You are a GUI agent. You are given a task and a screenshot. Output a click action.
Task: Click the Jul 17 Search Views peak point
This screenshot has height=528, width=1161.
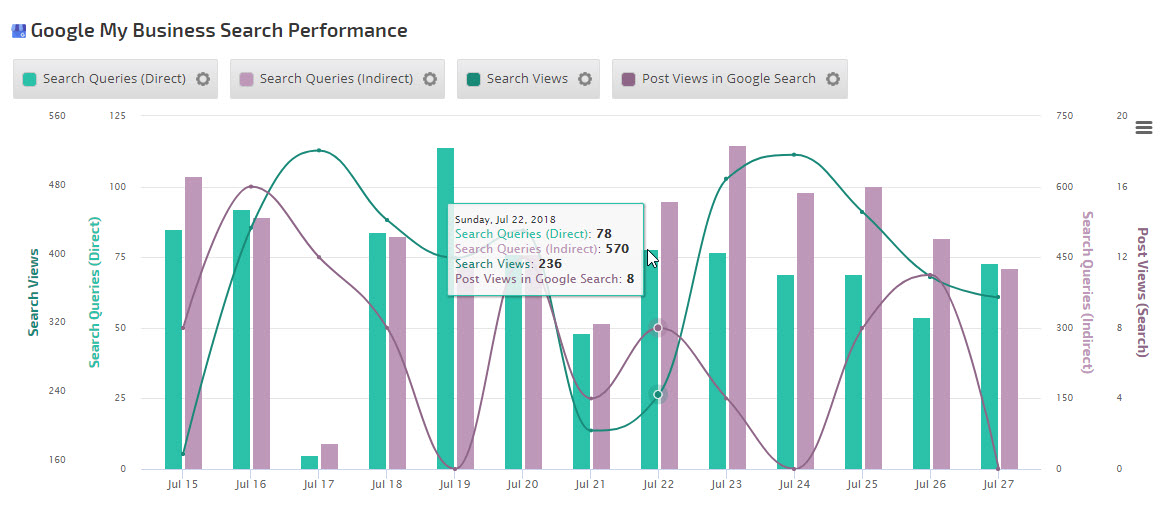[x=319, y=151]
